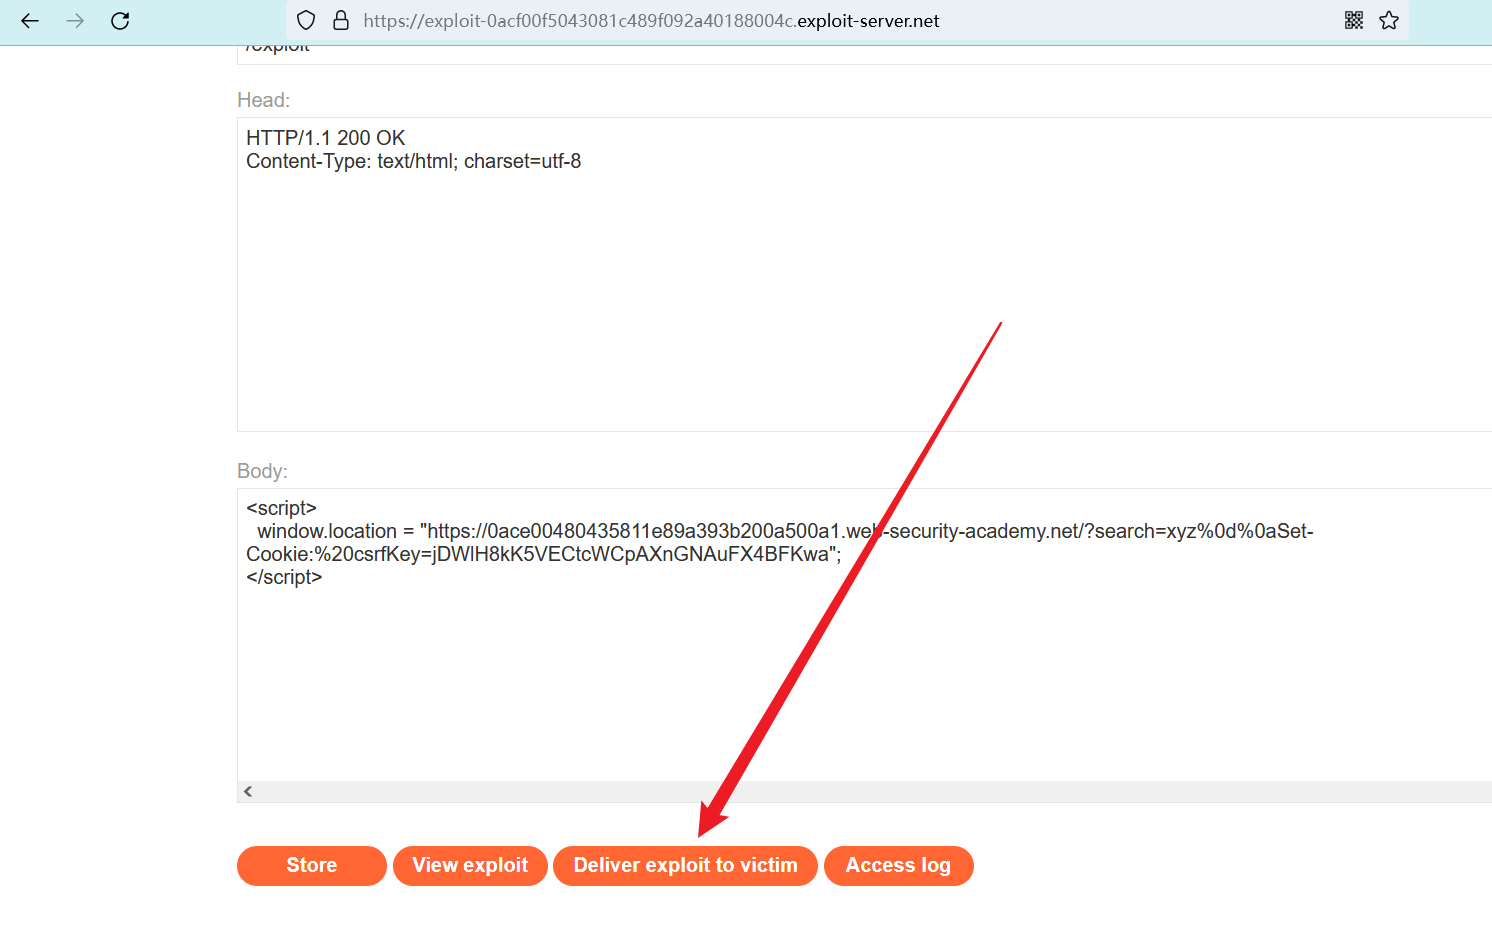Go back to the previous page

coord(30,21)
